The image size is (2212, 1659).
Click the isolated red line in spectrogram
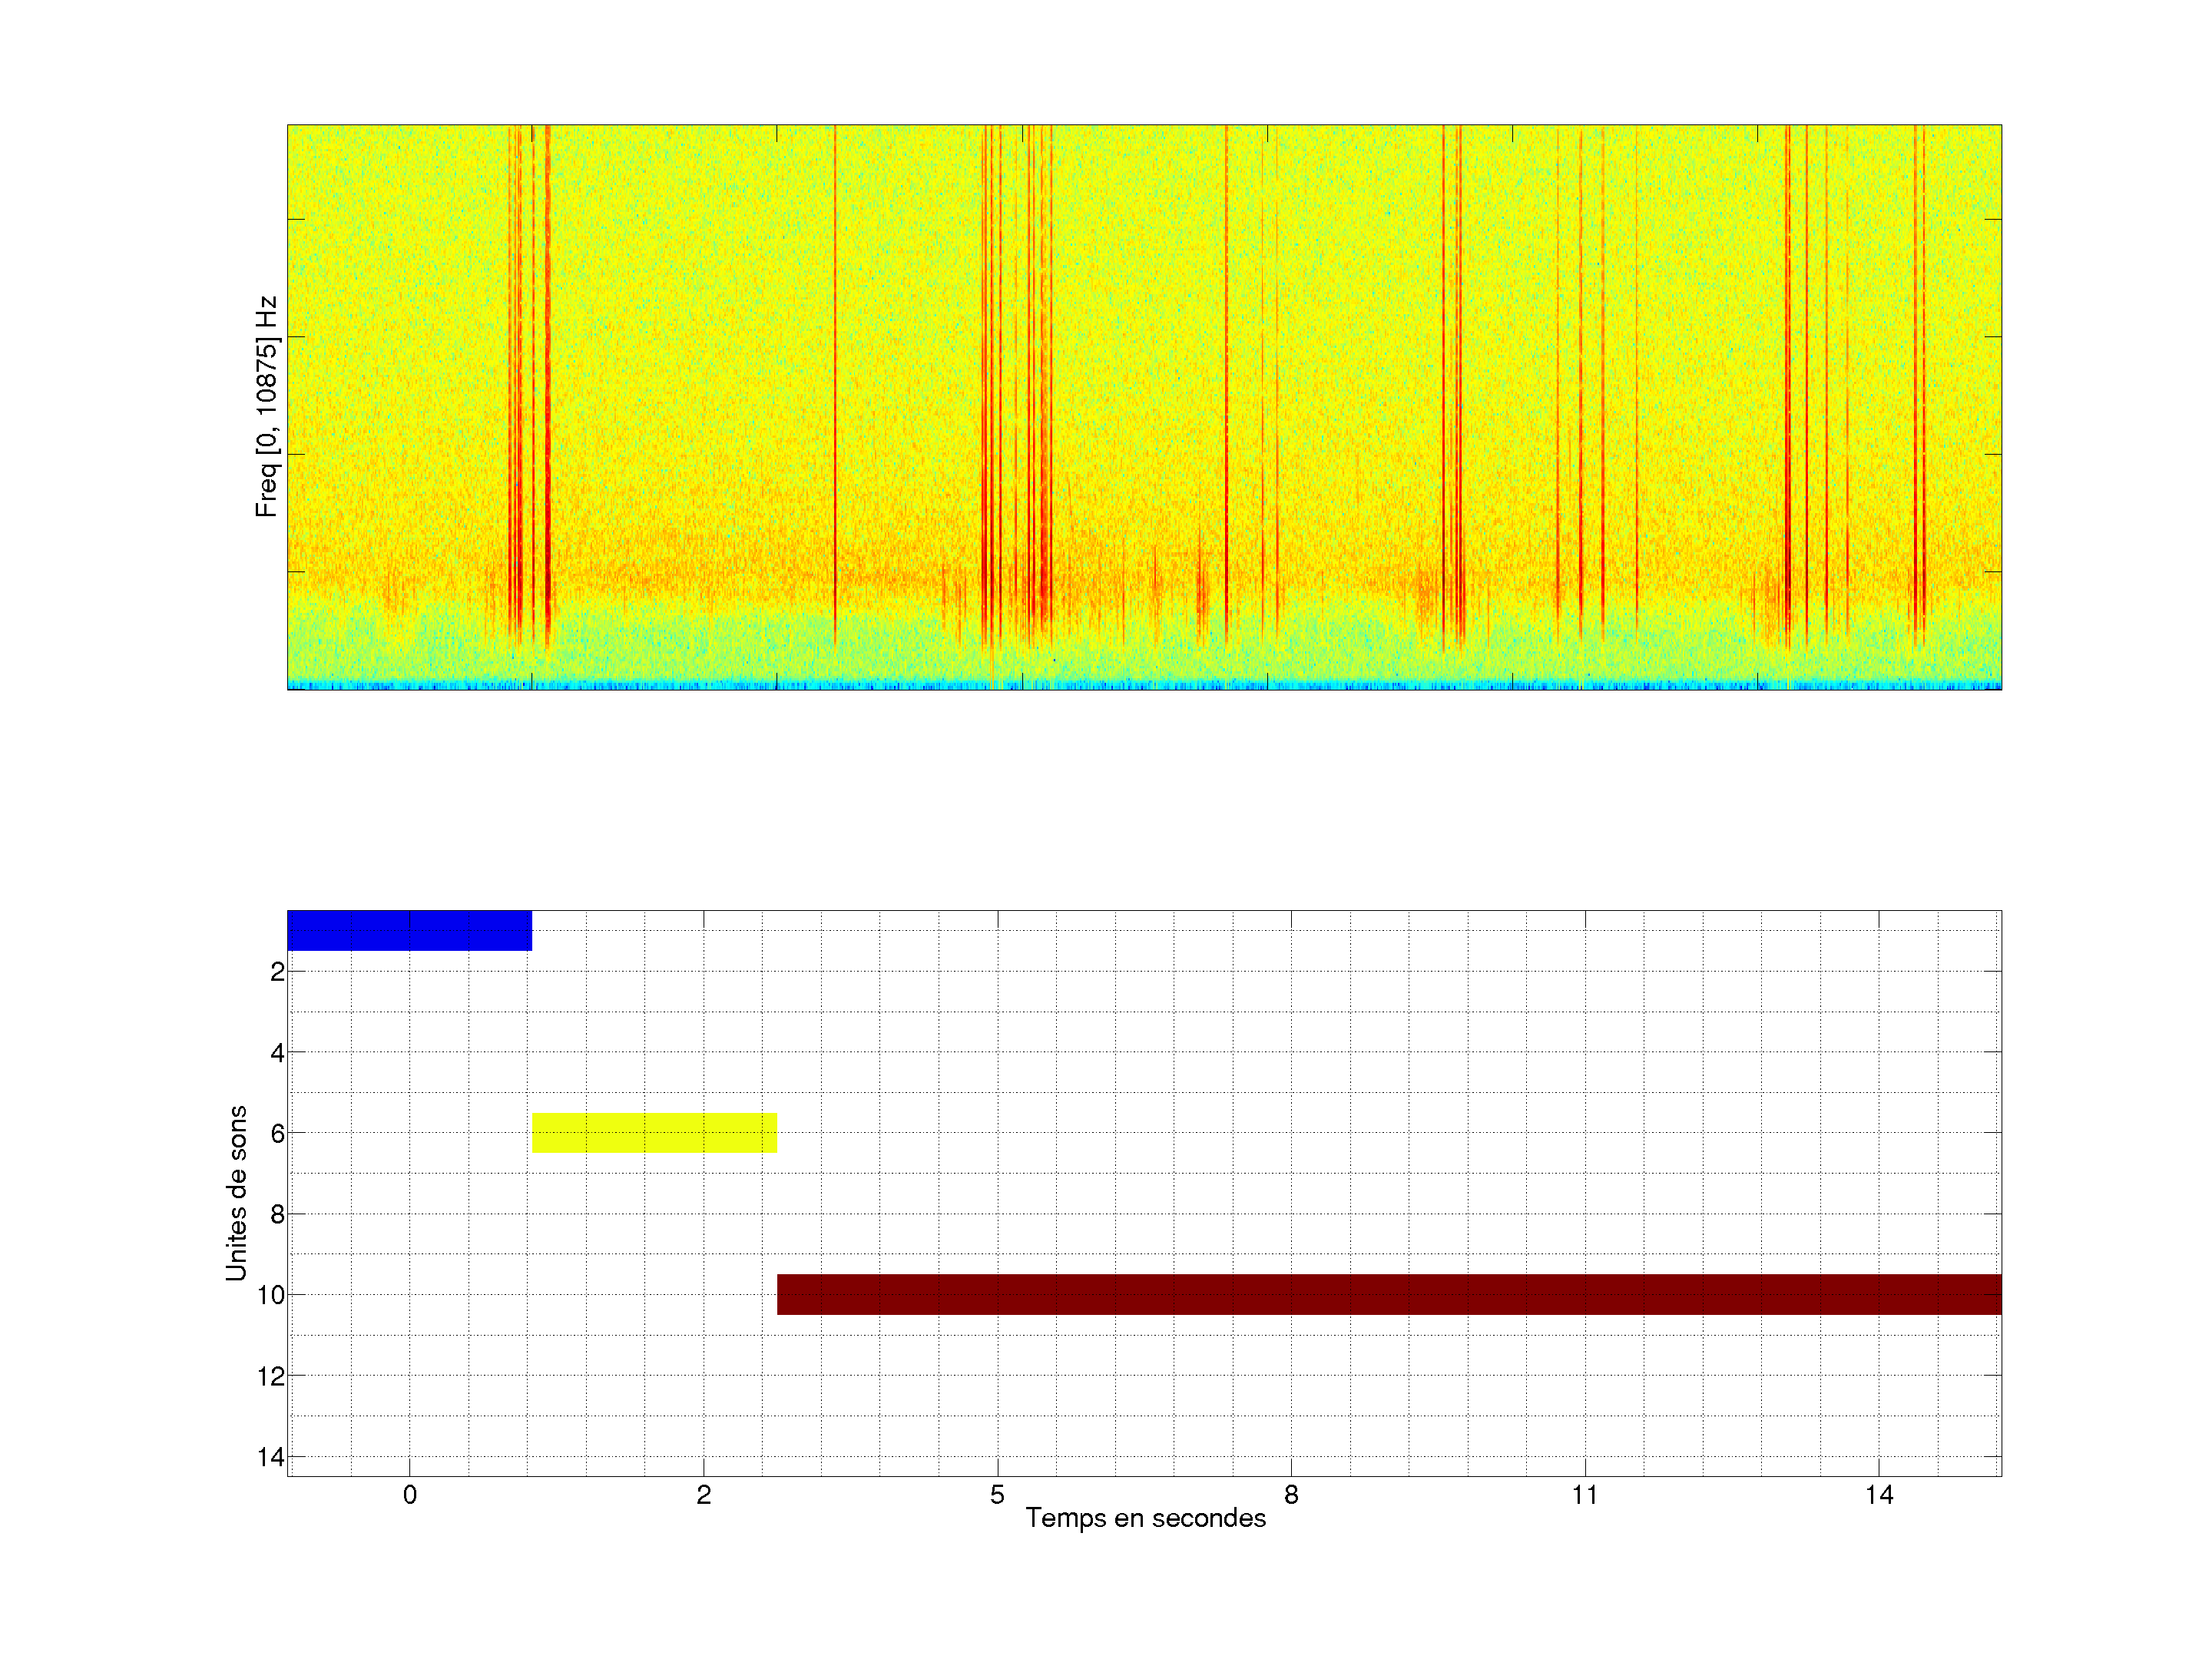click(835, 380)
